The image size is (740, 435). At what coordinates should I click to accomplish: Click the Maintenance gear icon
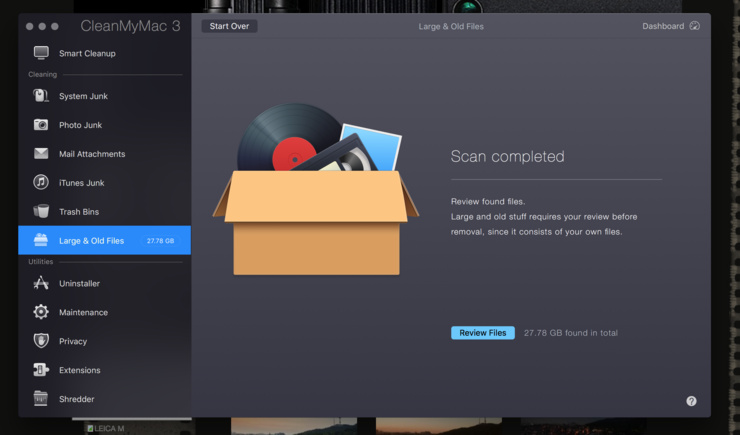pyautogui.click(x=41, y=312)
